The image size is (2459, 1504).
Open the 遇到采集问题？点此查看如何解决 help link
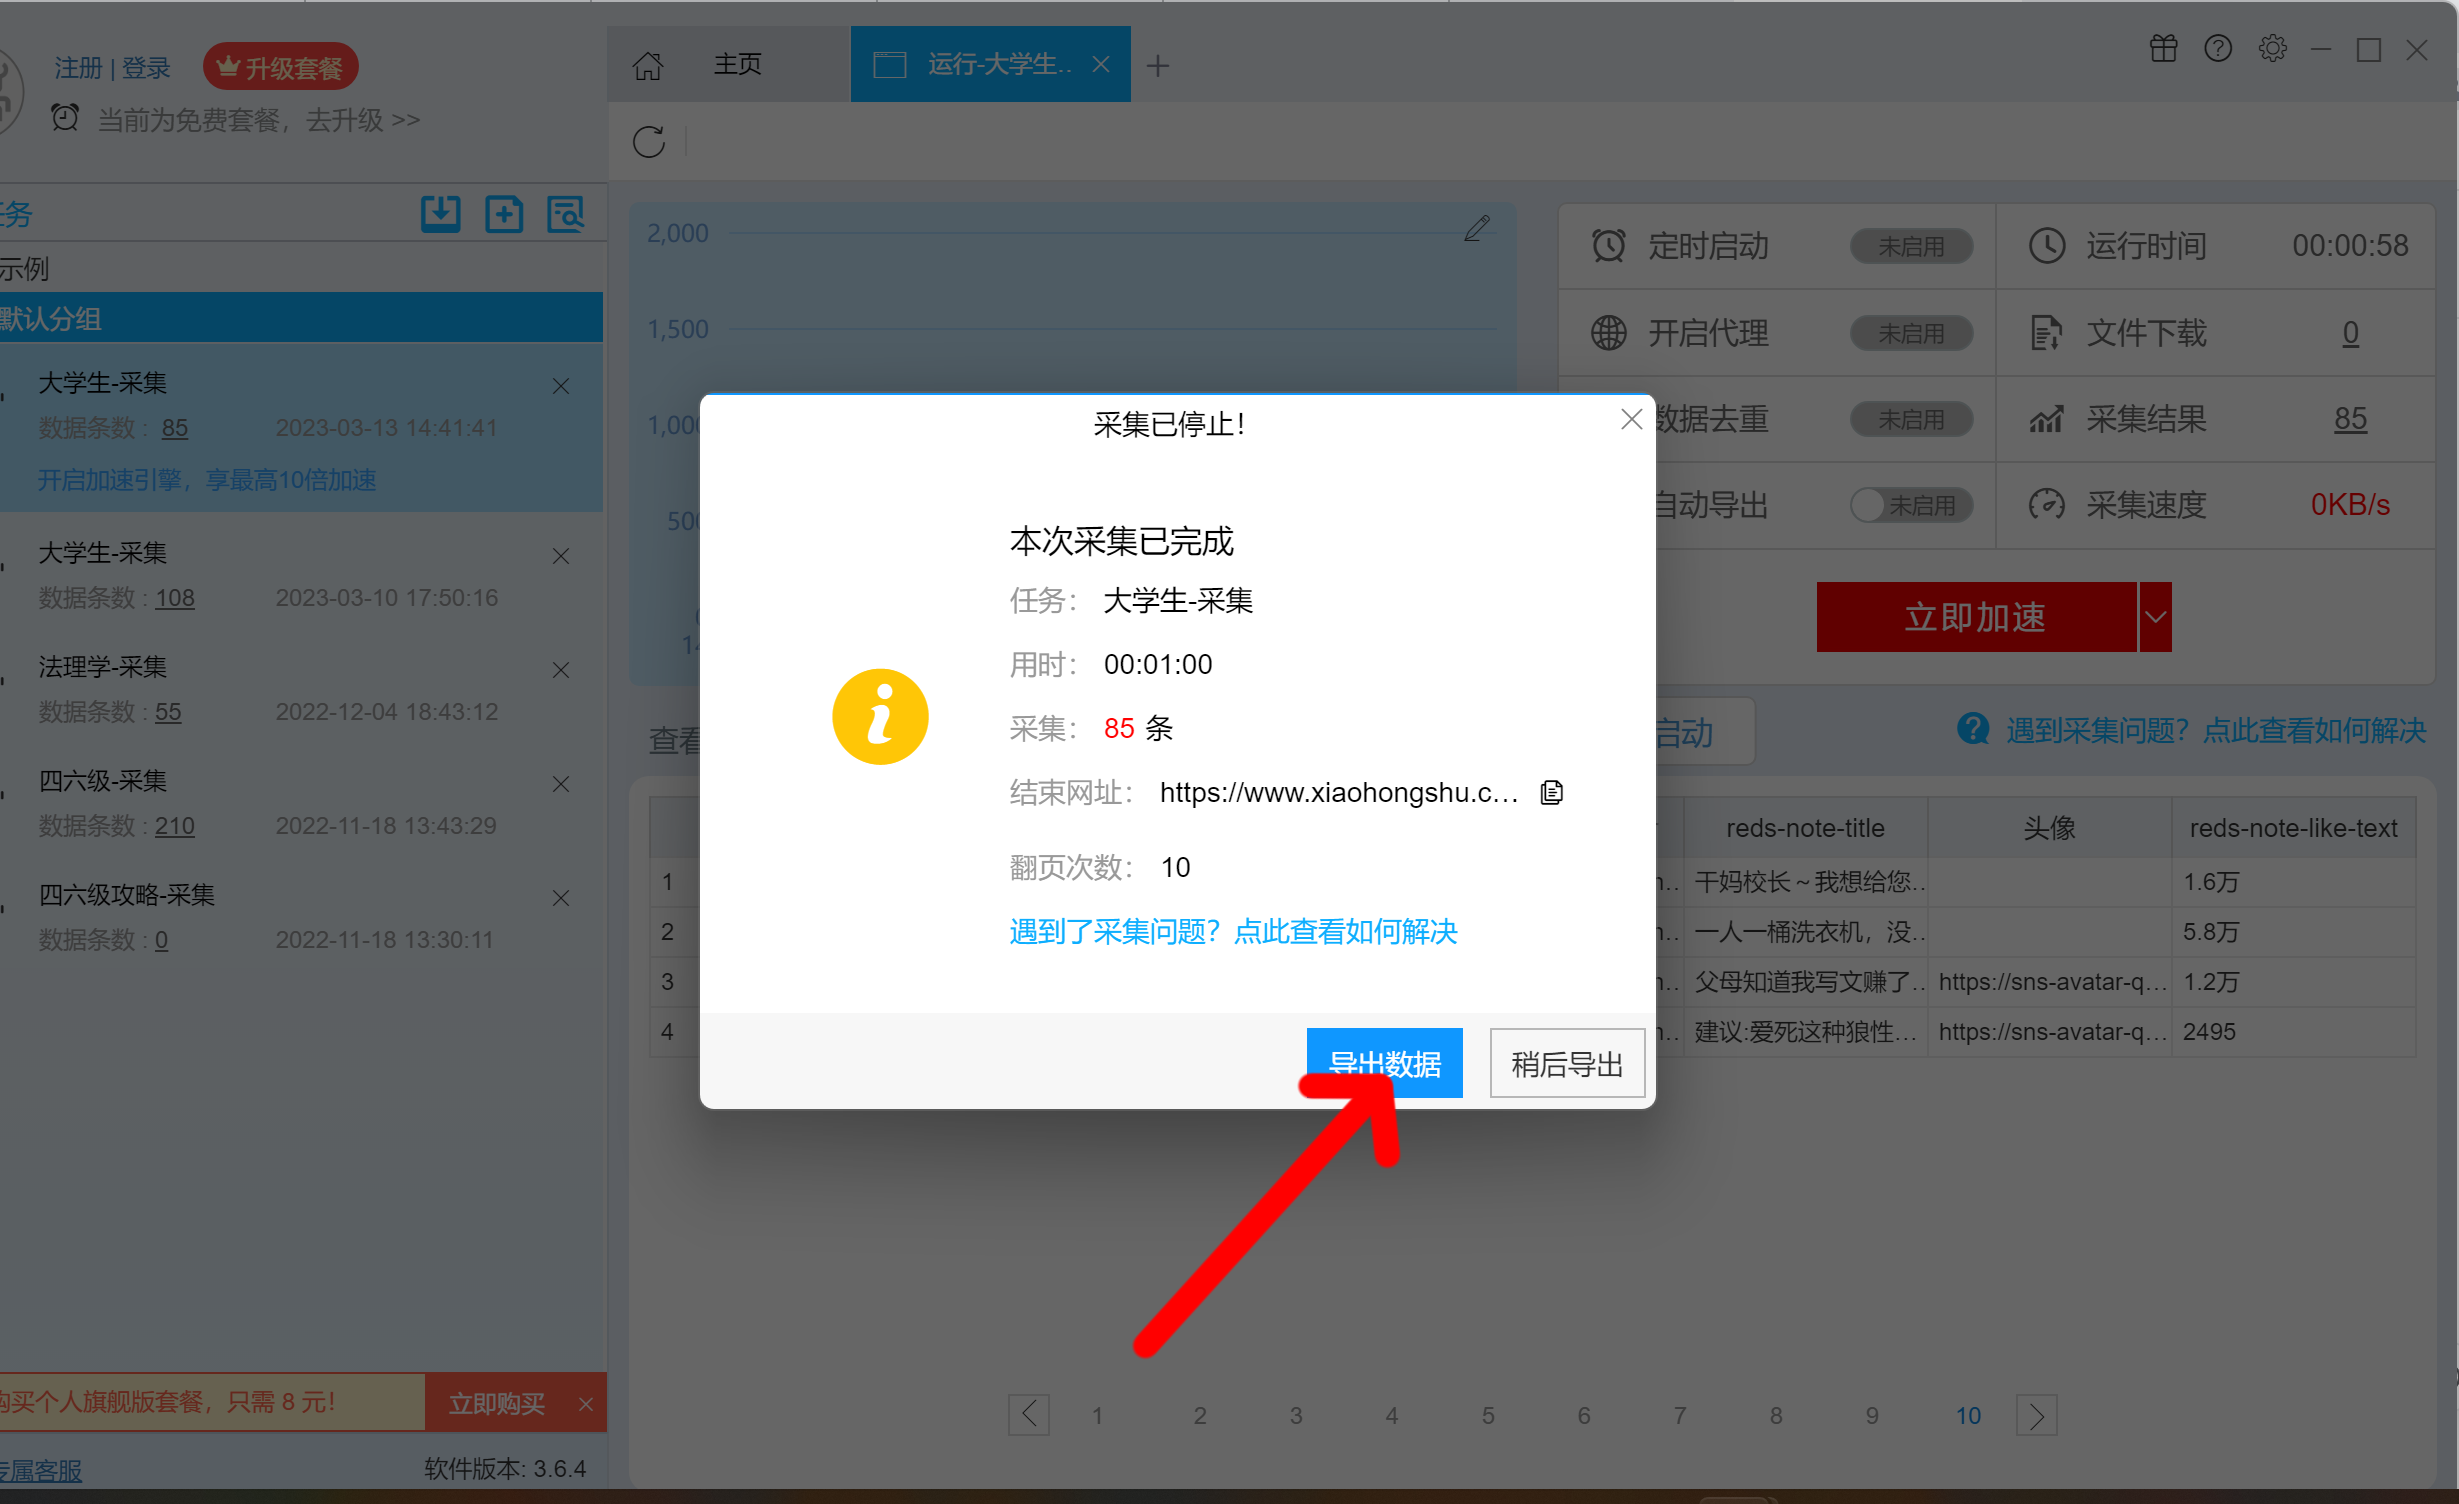point(2216,730)
